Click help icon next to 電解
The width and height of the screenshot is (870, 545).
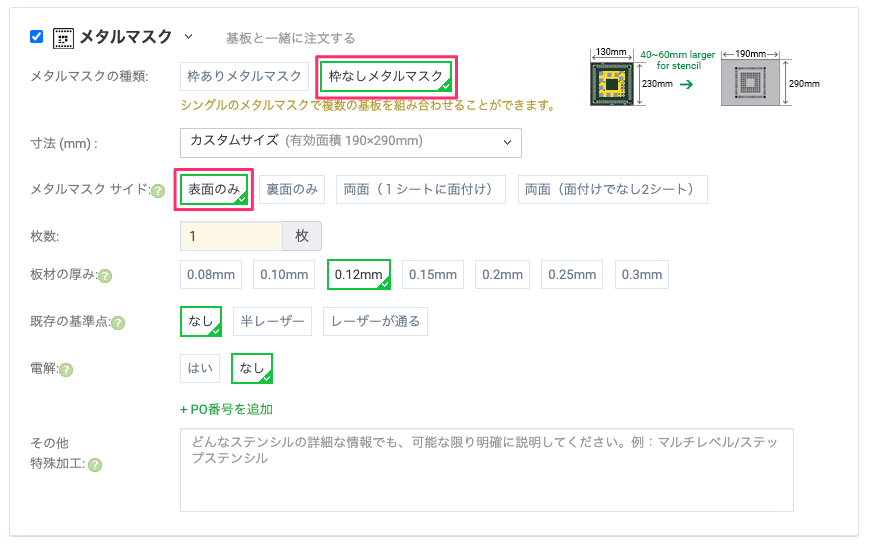click(x=66, y=370)
